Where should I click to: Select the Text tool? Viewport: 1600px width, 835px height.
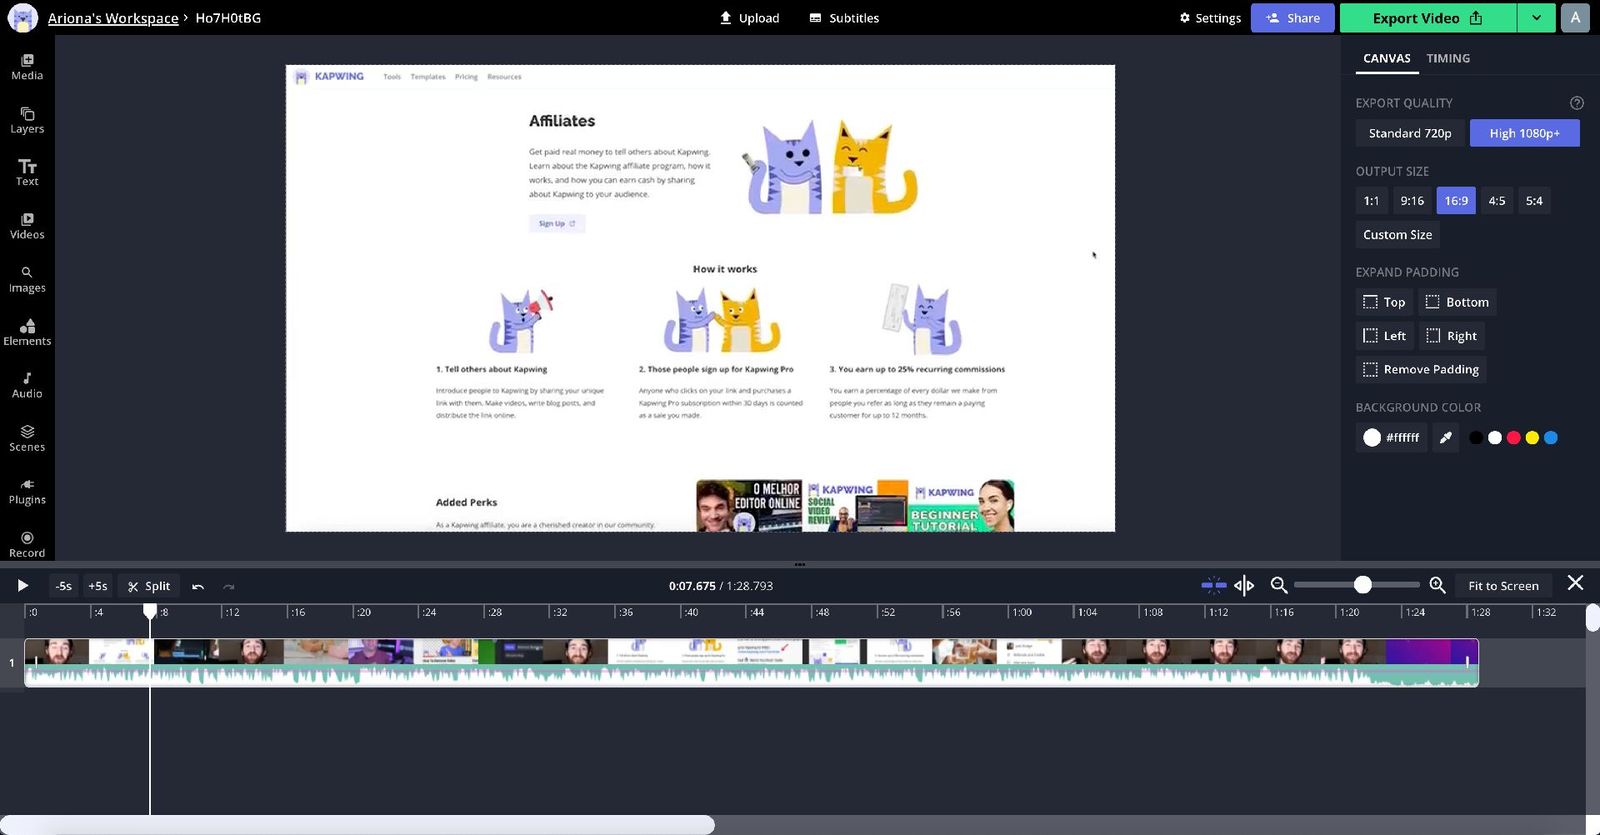click(27, 172)
